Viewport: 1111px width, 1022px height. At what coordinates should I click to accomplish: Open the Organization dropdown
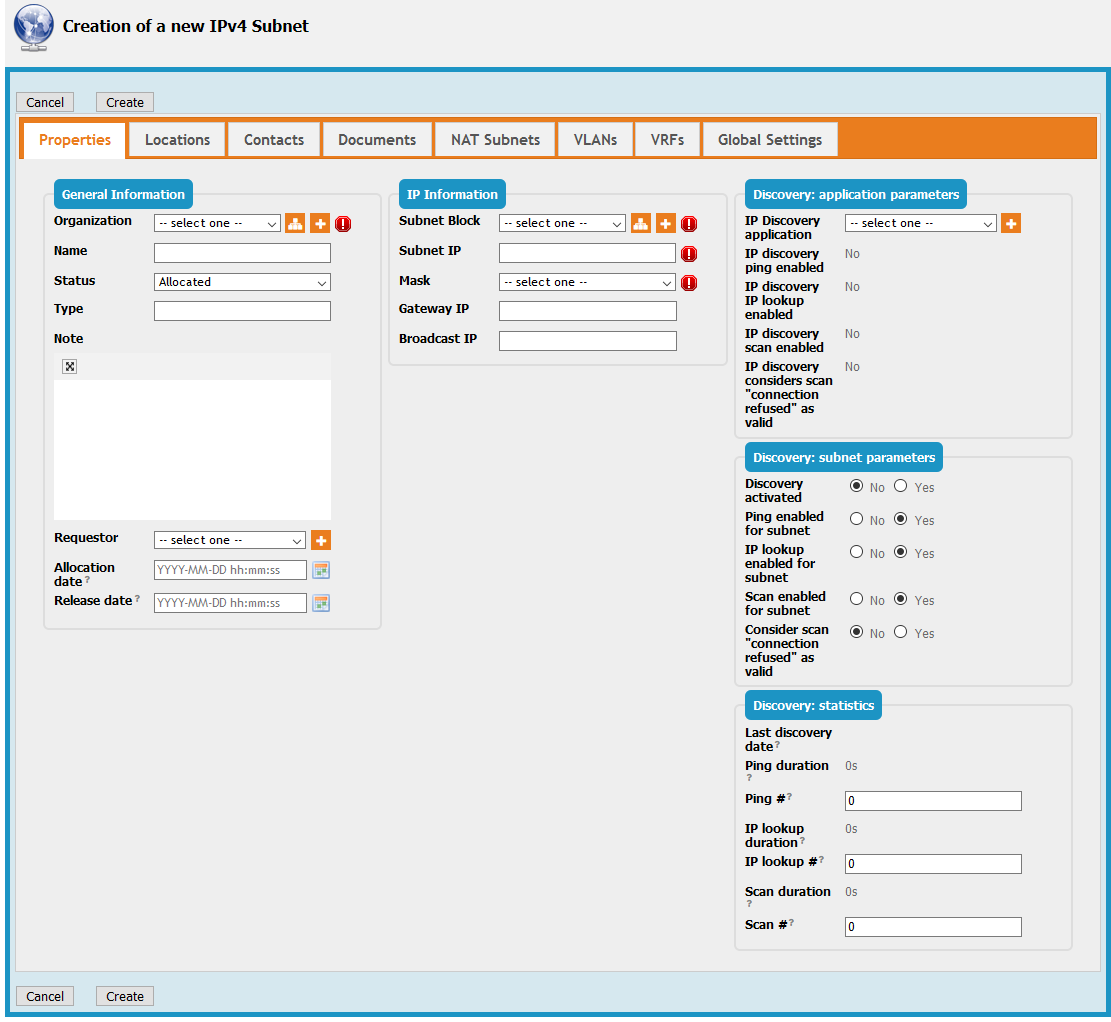click(217, 224)
